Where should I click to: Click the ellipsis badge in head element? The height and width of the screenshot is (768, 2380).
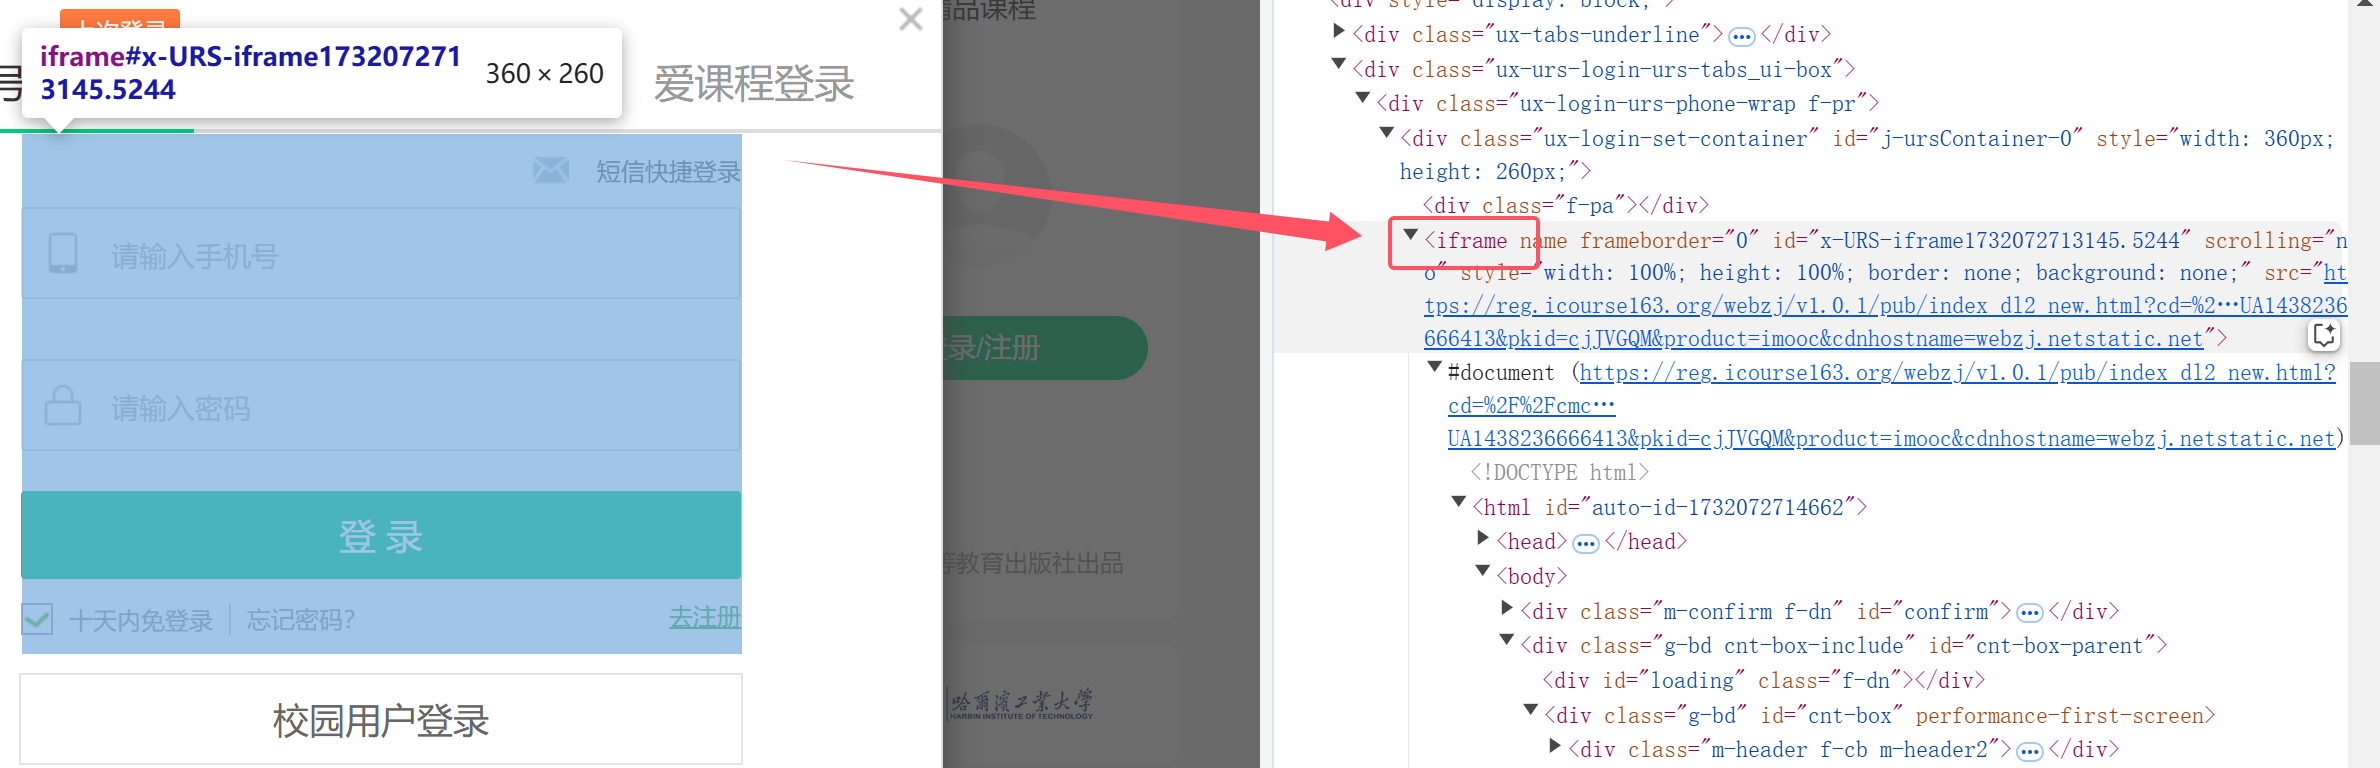pos(1586,544)
